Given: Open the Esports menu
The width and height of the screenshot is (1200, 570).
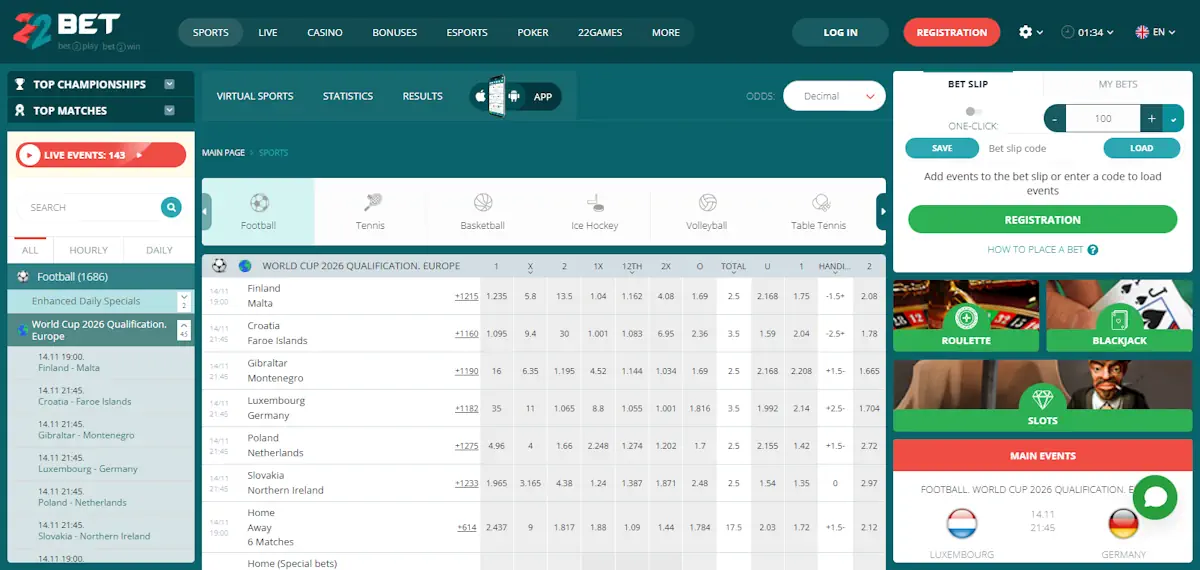Looking at the screenshot, I should 467,32.
